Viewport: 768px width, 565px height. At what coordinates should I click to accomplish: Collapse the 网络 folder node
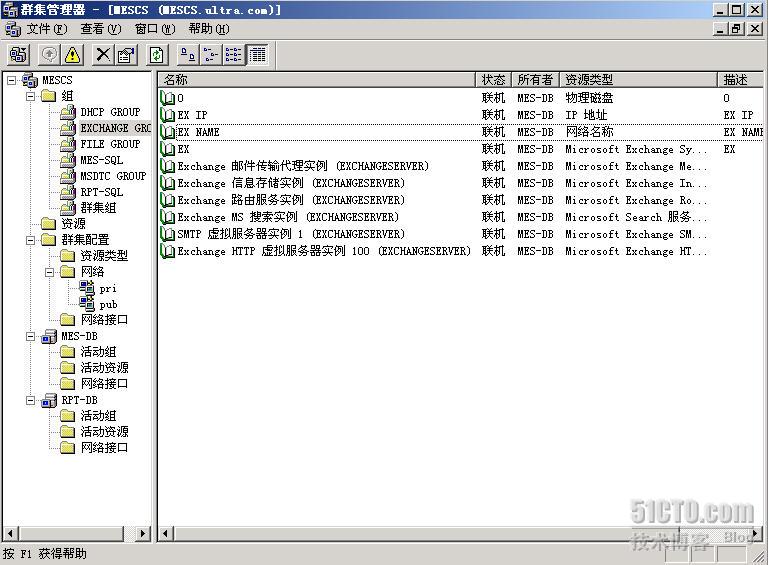click(49, 272)
